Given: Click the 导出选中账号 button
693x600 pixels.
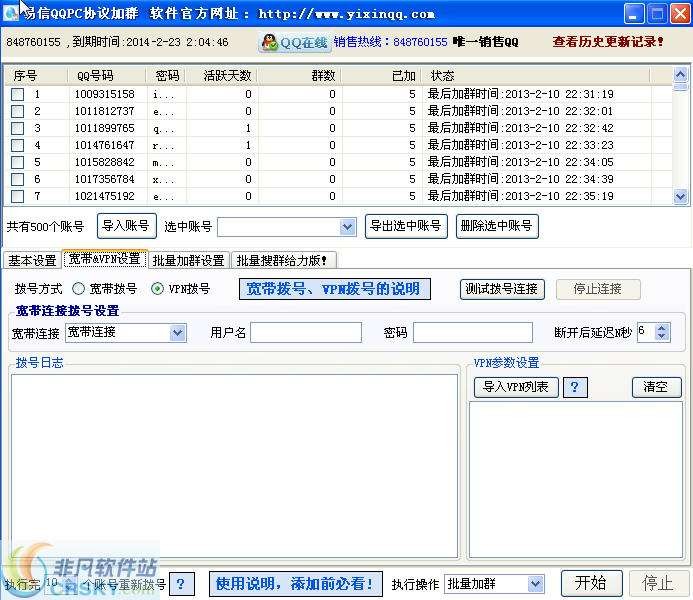Looking at the screenshot, I should point(406,226).
